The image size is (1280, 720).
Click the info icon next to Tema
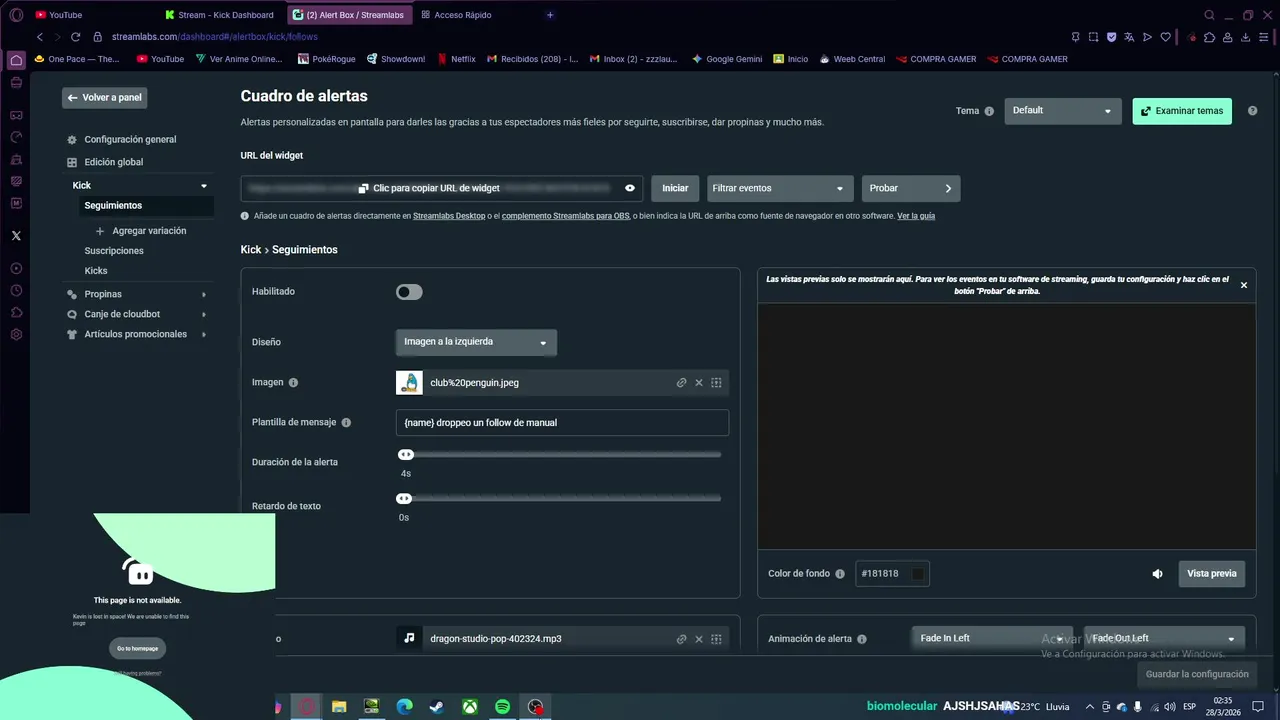pyautogui.click(x=989, y=111)
